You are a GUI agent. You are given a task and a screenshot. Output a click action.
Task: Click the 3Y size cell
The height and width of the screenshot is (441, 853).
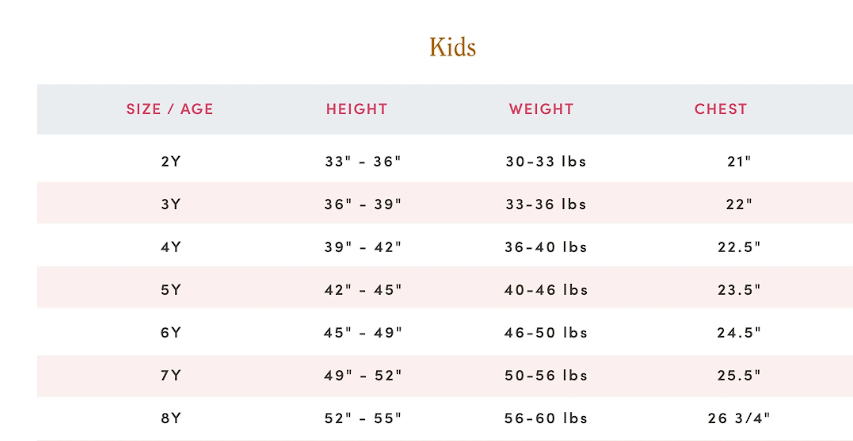tap(171, 204)
